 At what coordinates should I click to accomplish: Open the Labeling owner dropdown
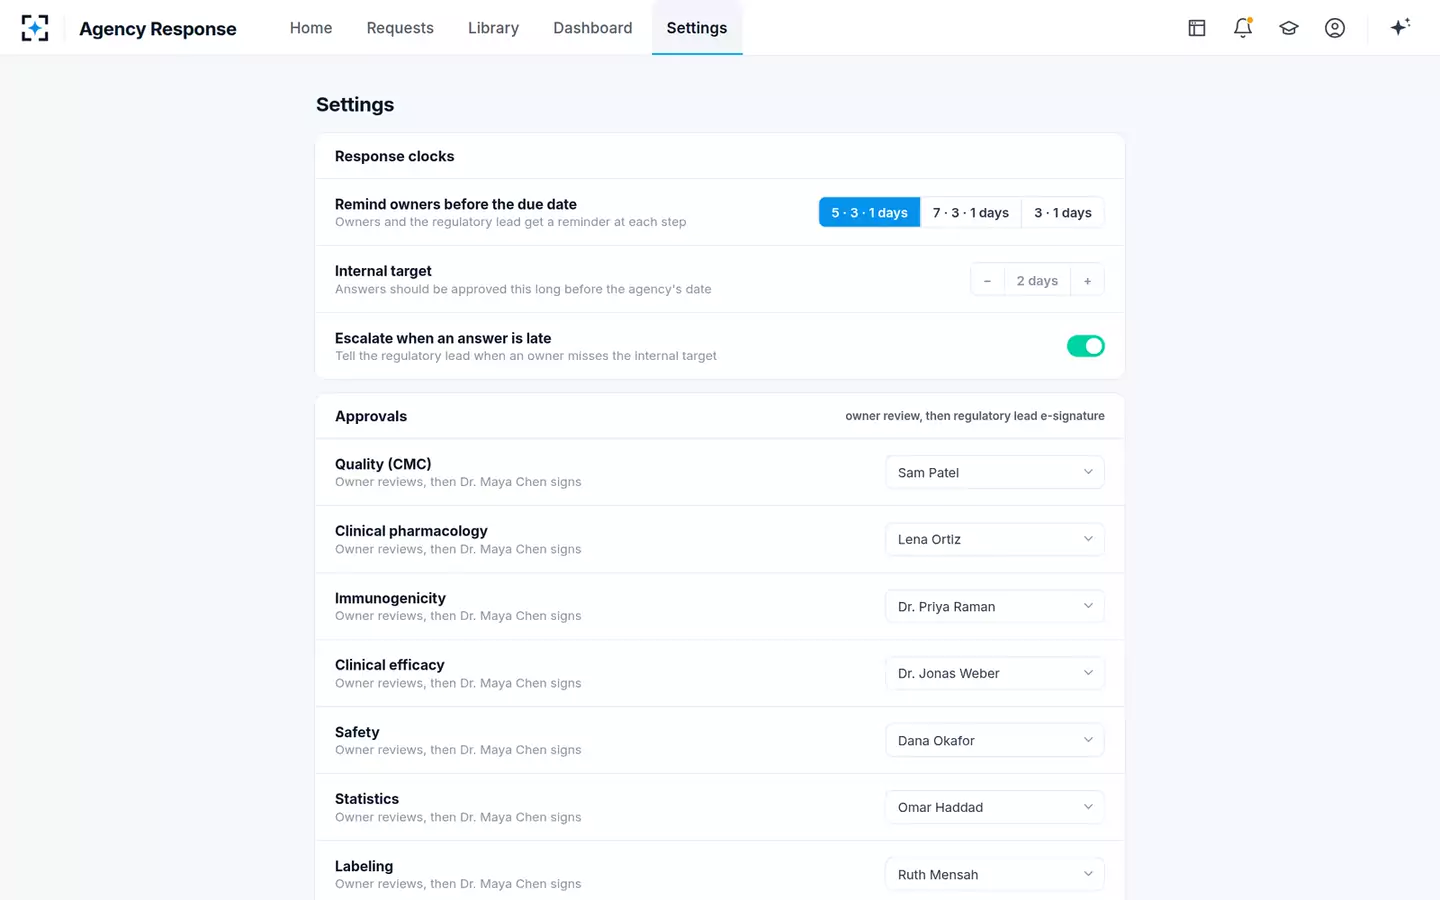point(995,874)
